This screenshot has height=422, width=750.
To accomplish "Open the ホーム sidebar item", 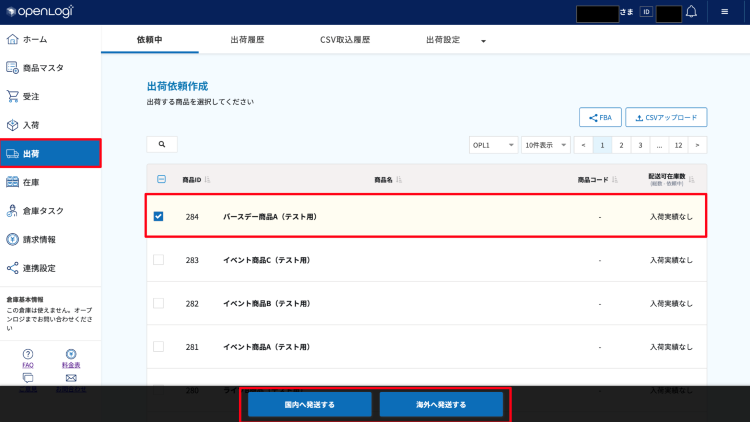I will [x=50, y=39].
